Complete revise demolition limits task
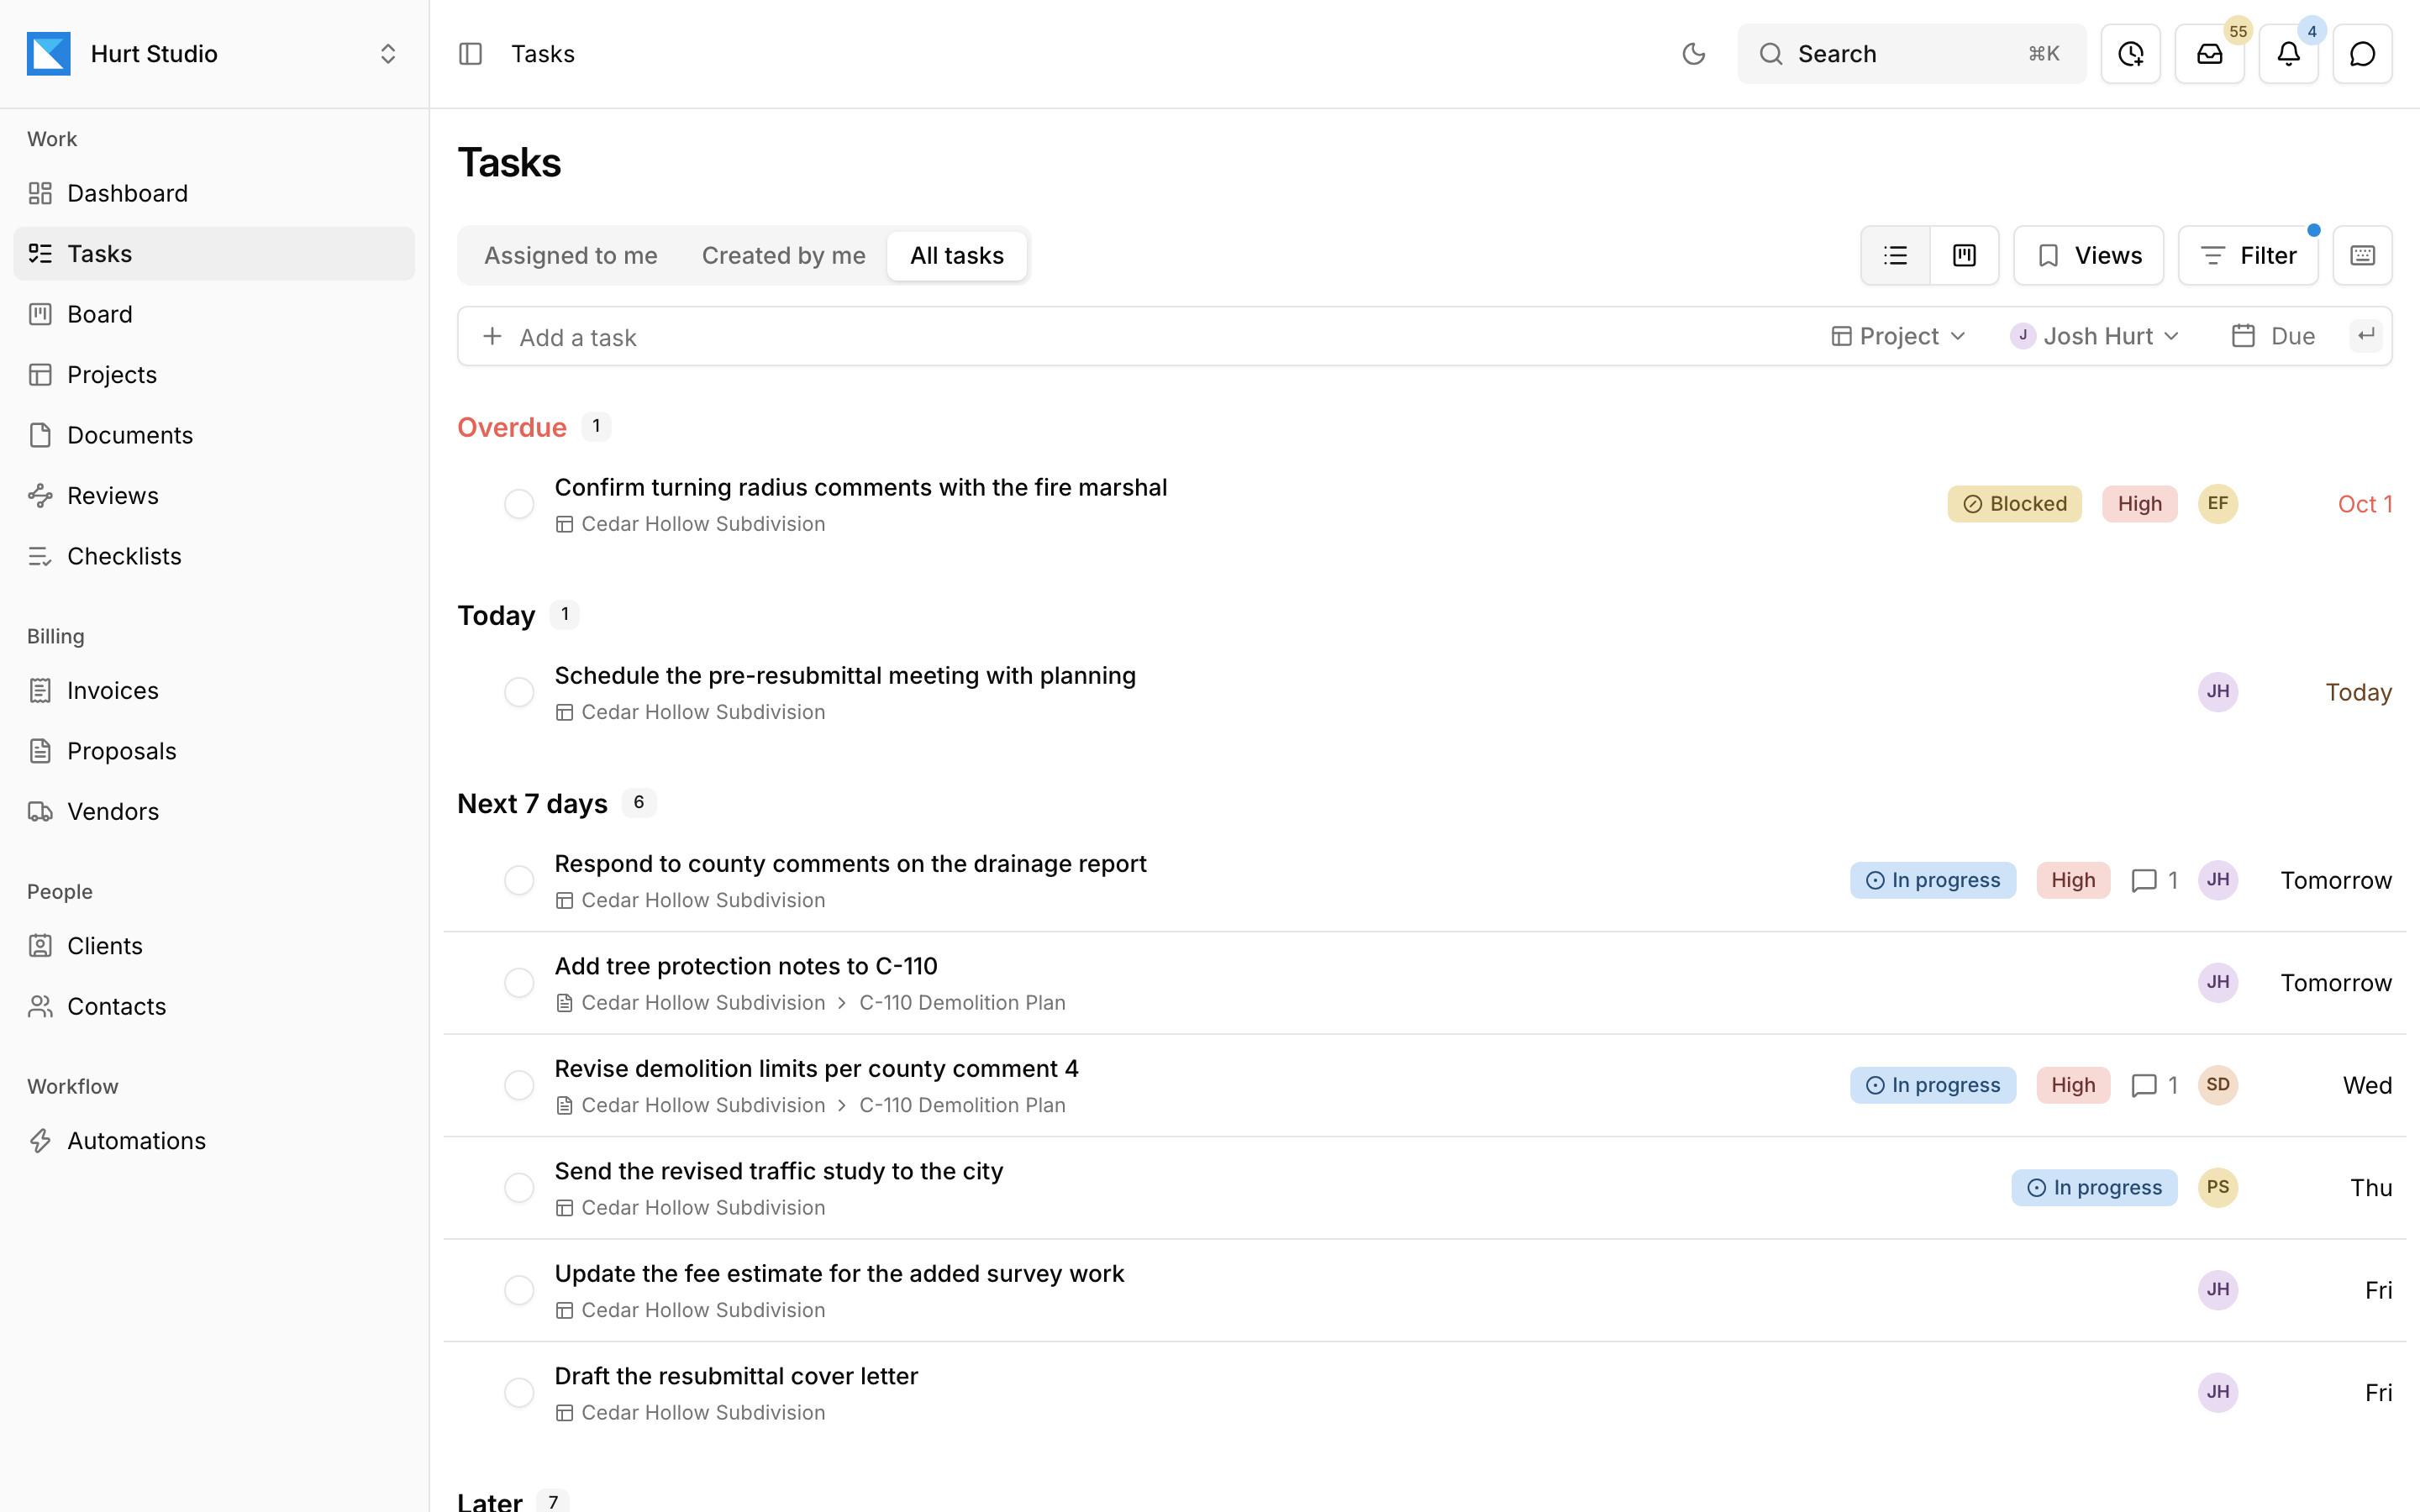2420x1512 pixels. coord(519,1085)
